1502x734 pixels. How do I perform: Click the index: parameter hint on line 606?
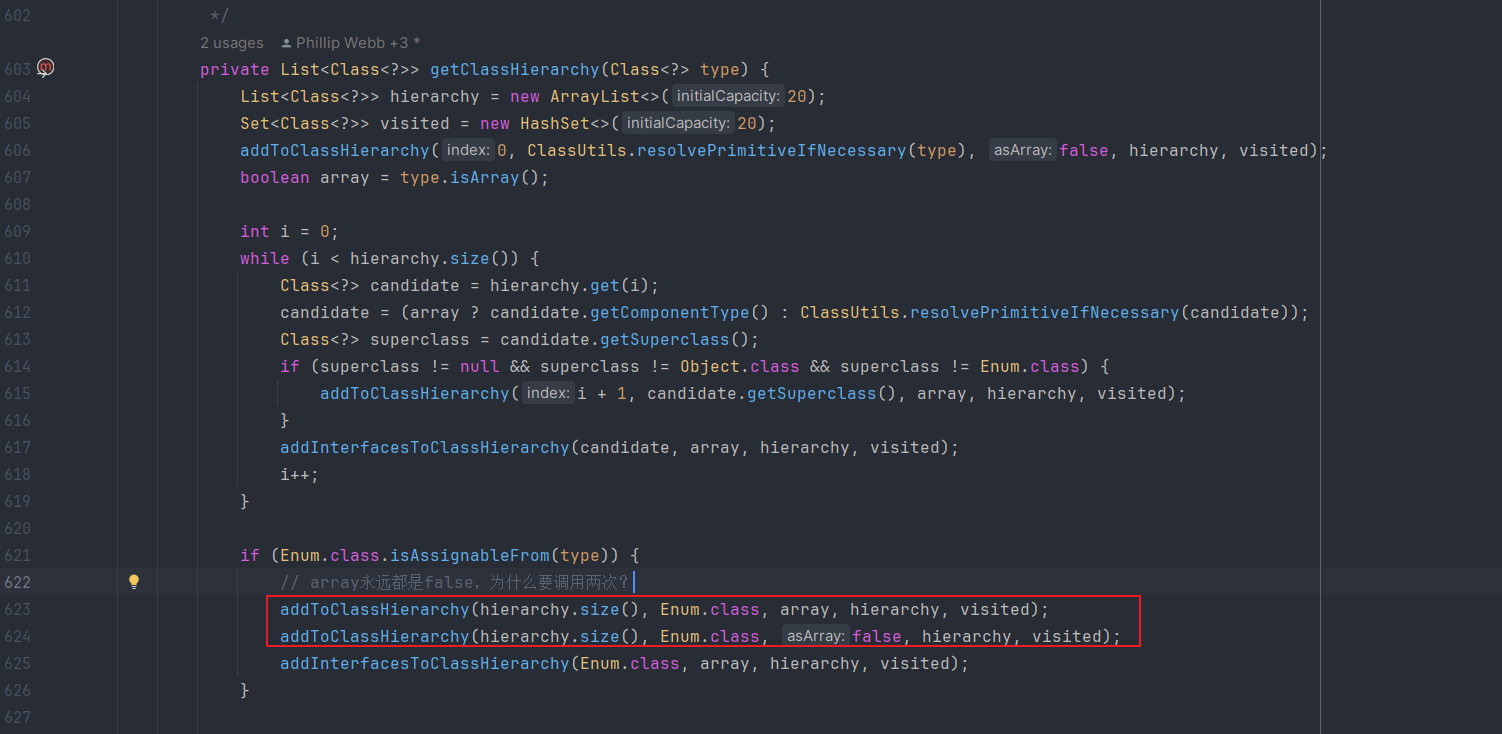click(467, 150)
